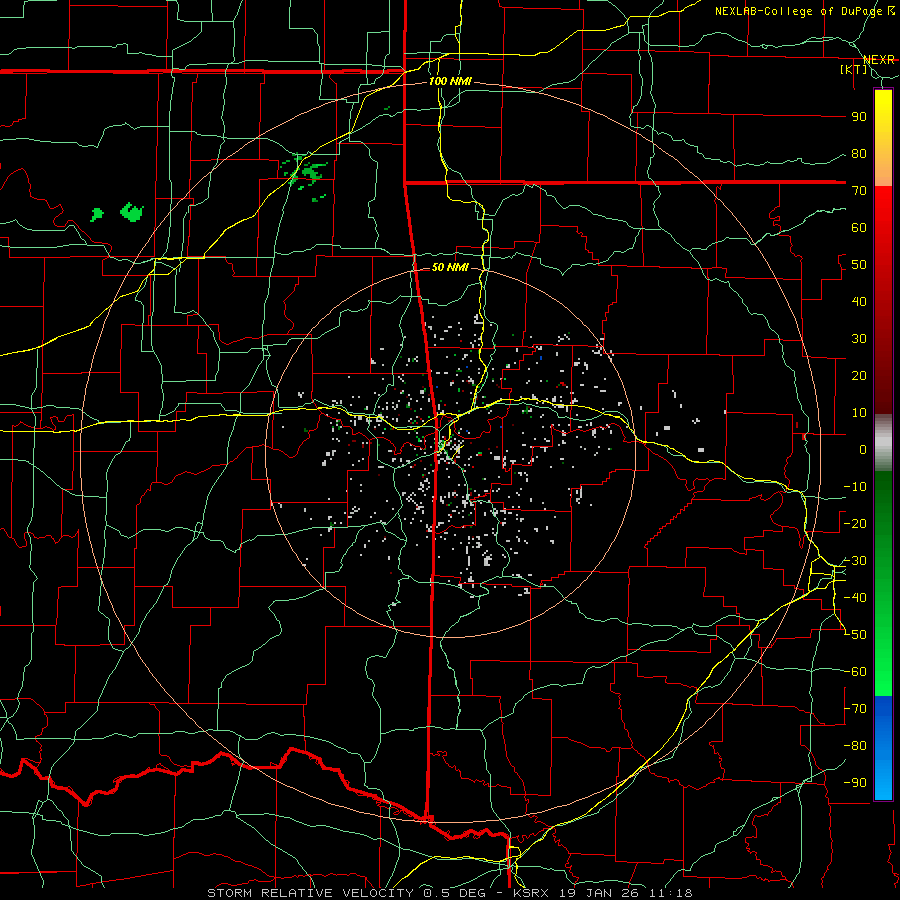Click the positive 40 scale label

[859, 302]
